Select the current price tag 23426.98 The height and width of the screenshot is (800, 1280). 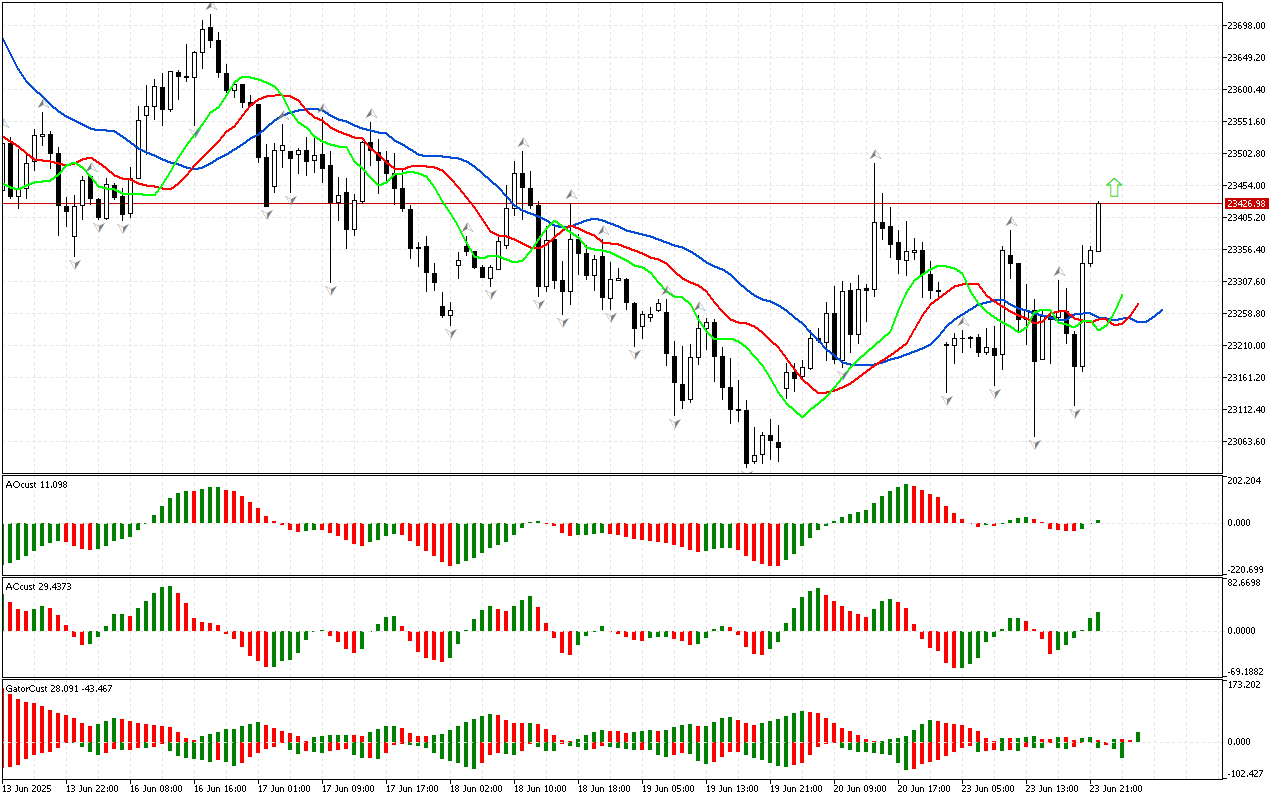click(1251, 203)
